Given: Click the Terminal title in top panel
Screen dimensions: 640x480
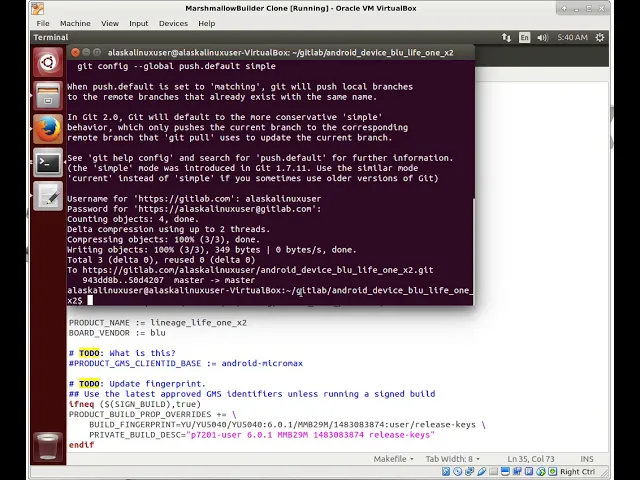Looking at the screenshot, I should (51, 37).
